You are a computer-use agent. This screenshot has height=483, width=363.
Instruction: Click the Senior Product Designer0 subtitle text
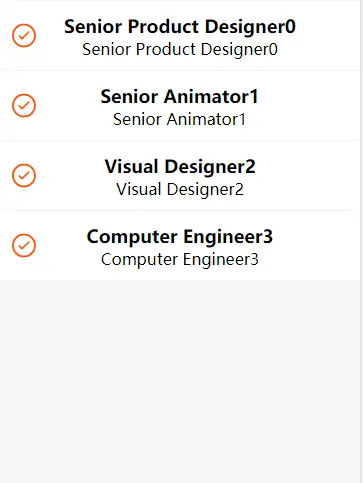coord(180,50)
